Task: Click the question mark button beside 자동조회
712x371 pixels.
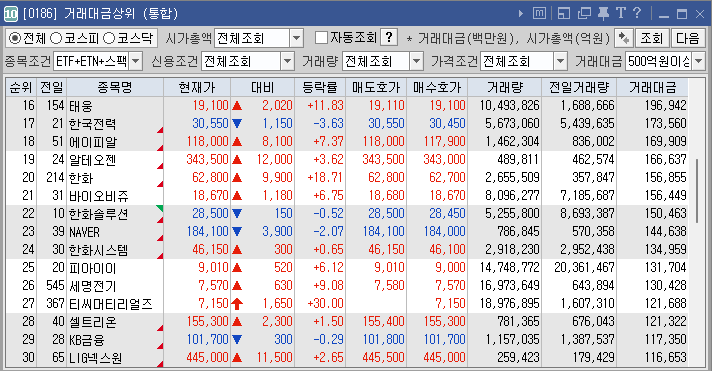Action: (x=389, y=38)
